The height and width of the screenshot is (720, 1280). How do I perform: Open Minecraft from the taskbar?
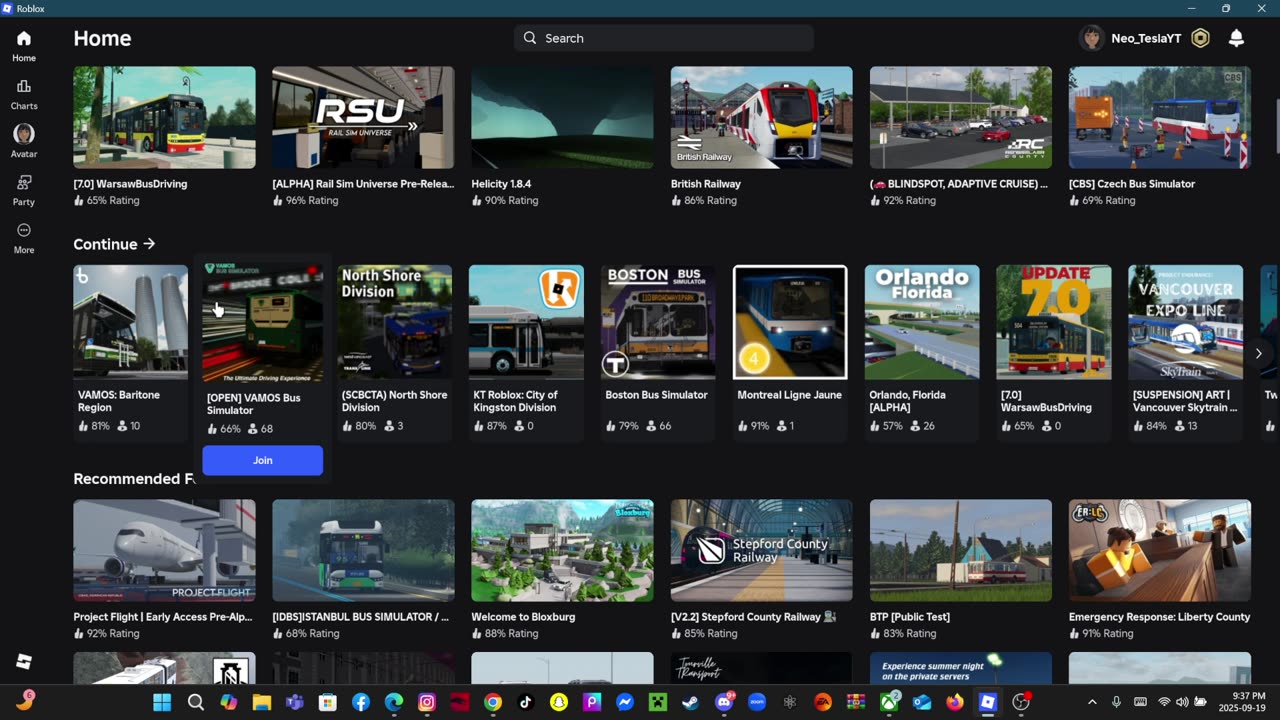[657, 702]
